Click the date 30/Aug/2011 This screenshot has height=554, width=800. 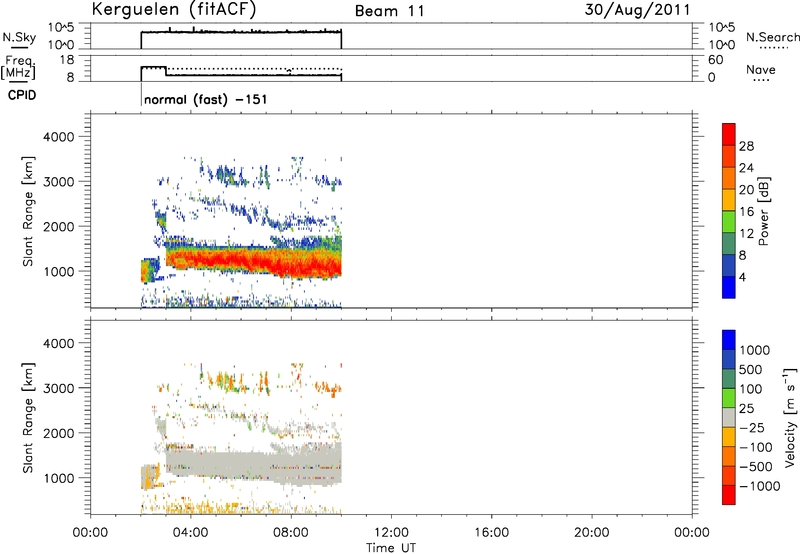tap(637, 10)
